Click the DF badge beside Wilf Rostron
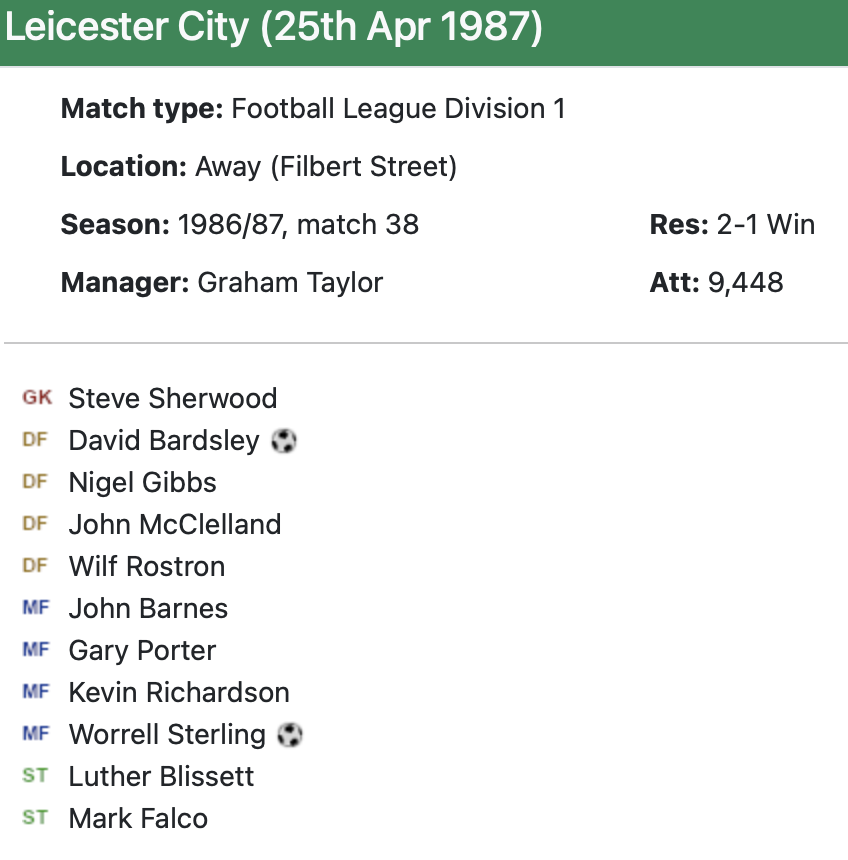The height and width of the screenshot is (860, 848). [x=35, y=566]
